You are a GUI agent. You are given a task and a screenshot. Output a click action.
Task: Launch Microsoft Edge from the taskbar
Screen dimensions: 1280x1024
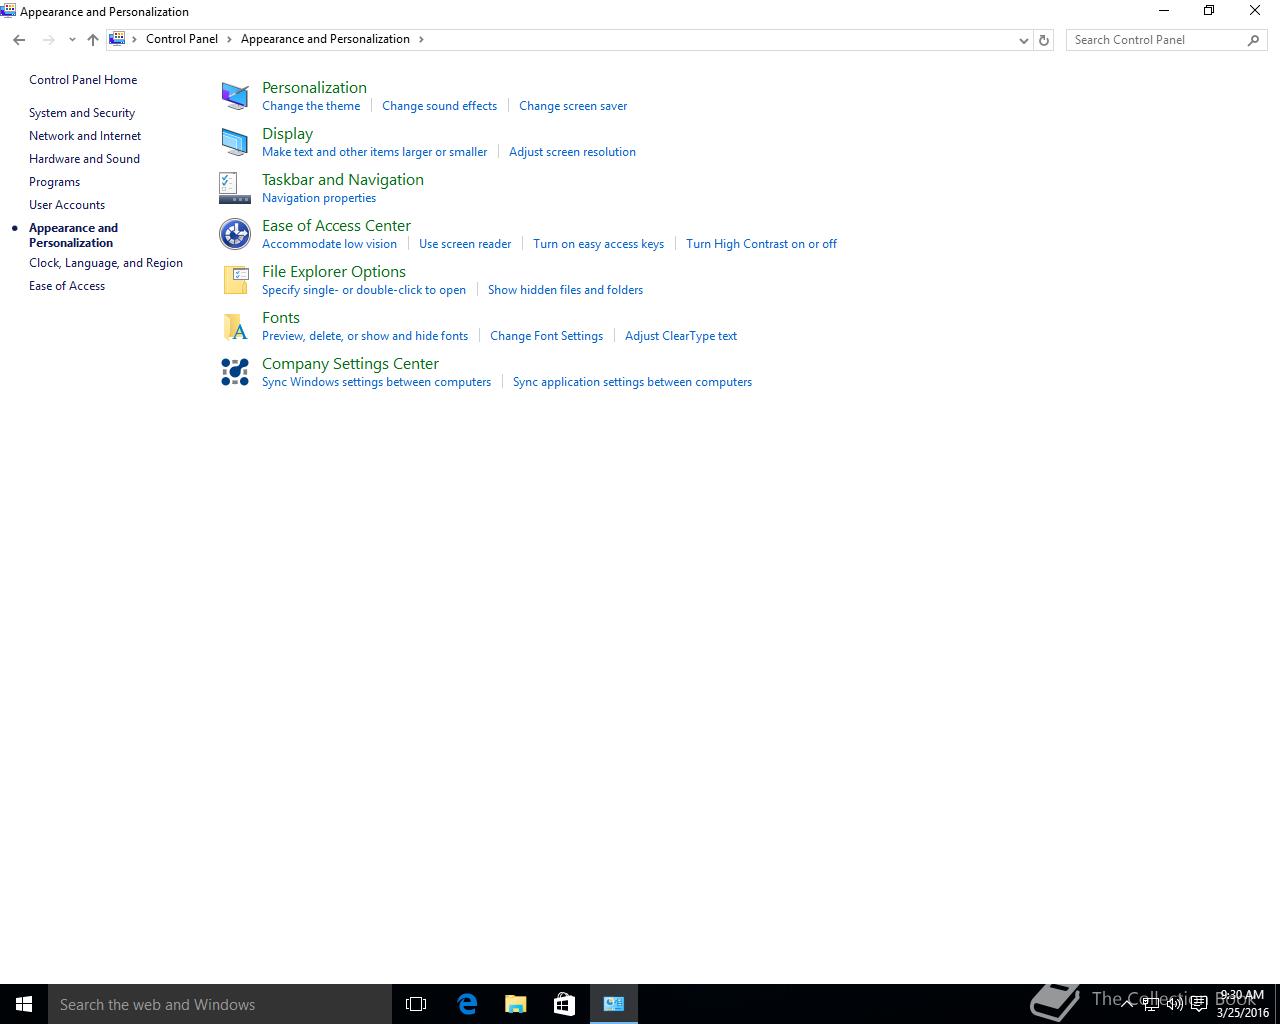(x=466, y=1004)
